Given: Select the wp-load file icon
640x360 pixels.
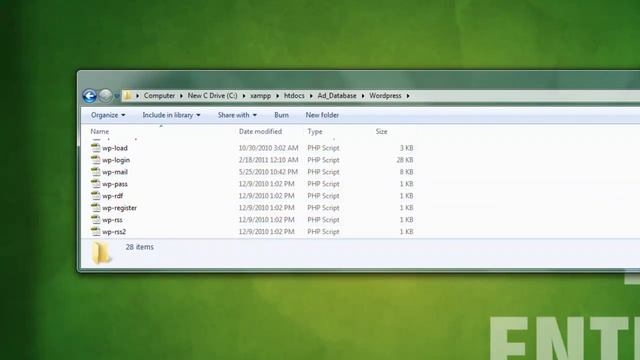Looking at the screenshot, I should (96, 148).
